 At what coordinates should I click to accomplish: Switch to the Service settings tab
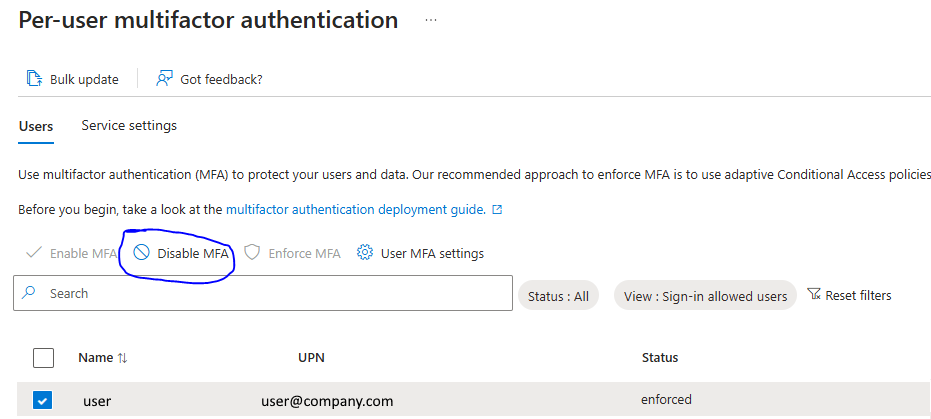point(129,125)
